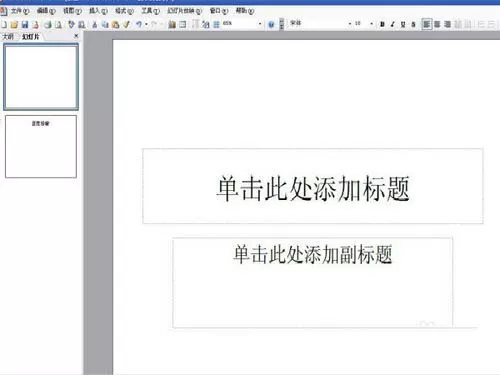Open the 编辑 (Edit) menu
The width and height of the screenshot is (500, 375).
click(46, 11)
